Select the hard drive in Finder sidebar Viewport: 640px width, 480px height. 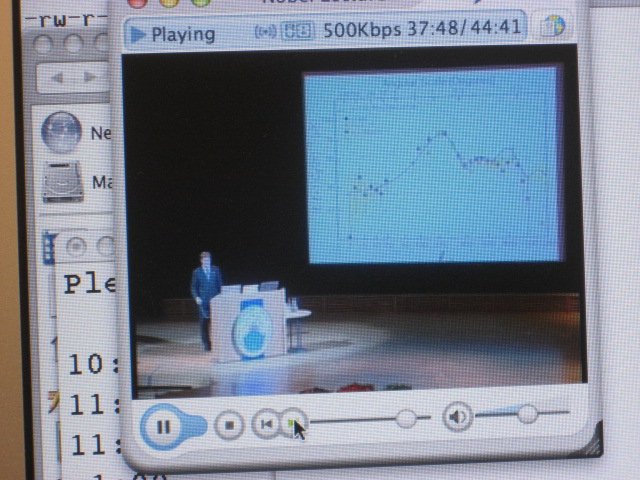(x=60, y=182)
